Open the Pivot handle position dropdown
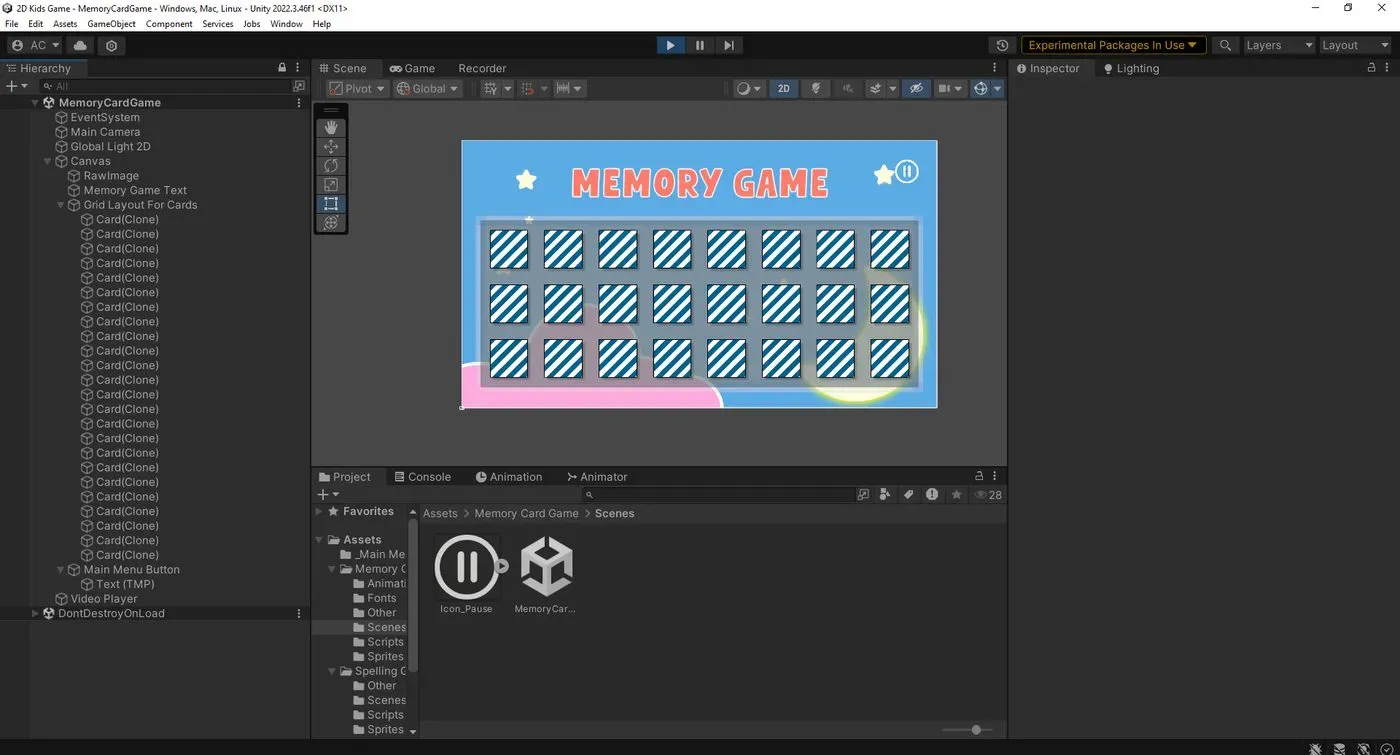Image resolution: width=1400 pixels, height=755 pixels. tap(357, 88)
